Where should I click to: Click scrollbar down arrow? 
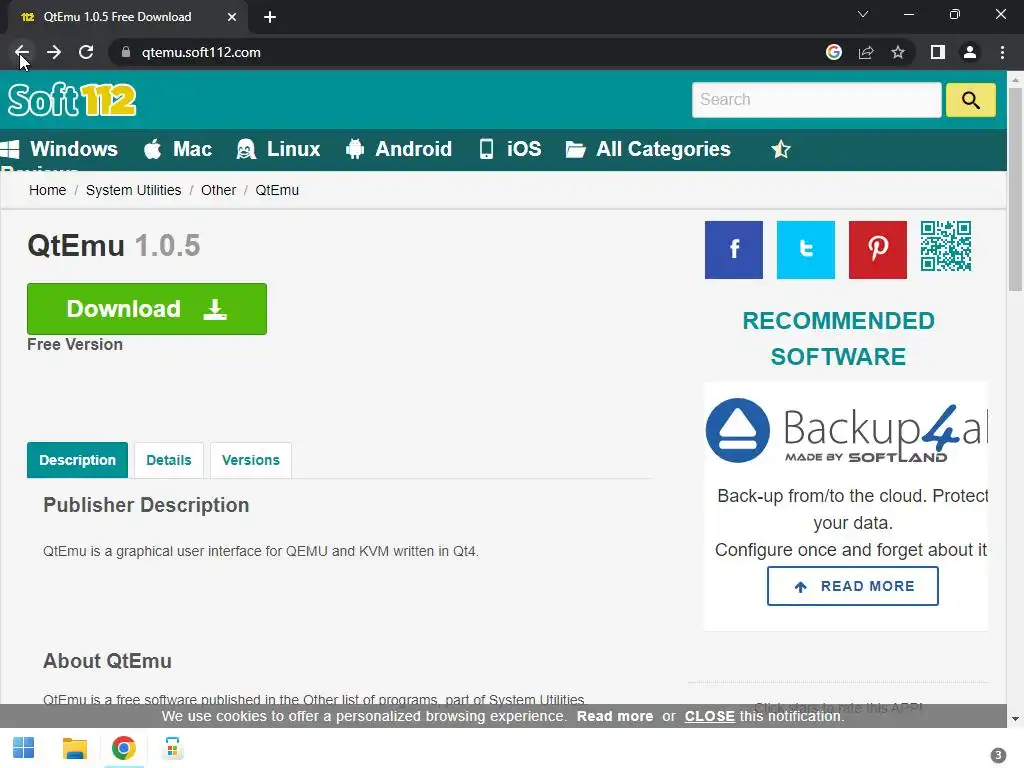[x=1015, y=719]
